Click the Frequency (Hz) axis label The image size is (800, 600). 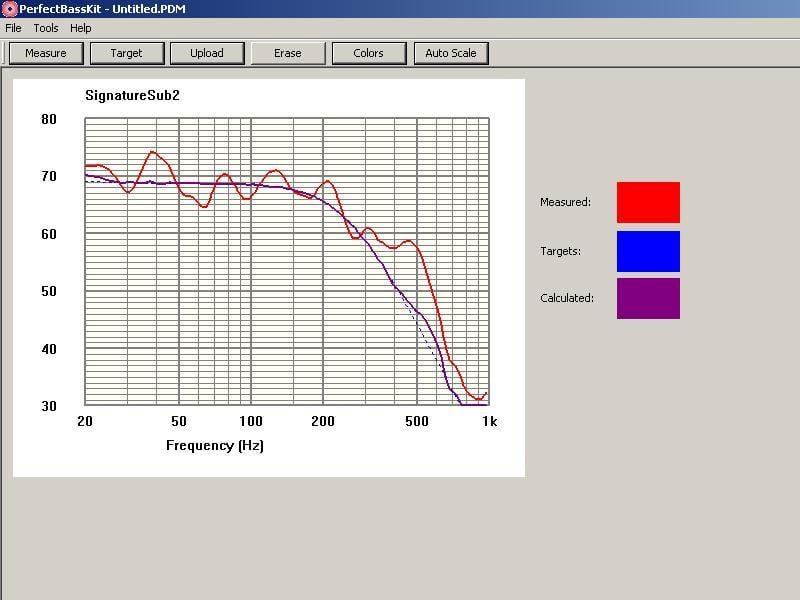pyautogui.click(x=214, y=445)
